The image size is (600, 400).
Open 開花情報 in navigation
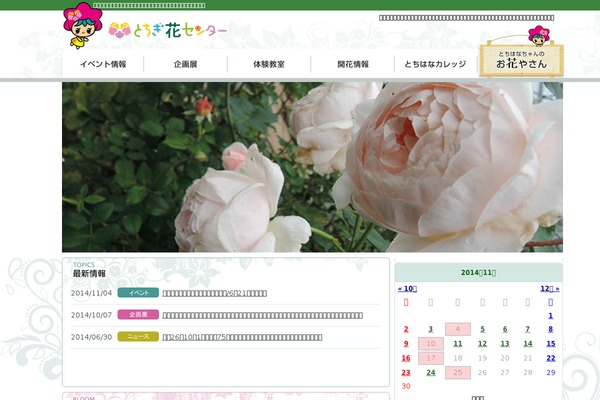point(353,64)
